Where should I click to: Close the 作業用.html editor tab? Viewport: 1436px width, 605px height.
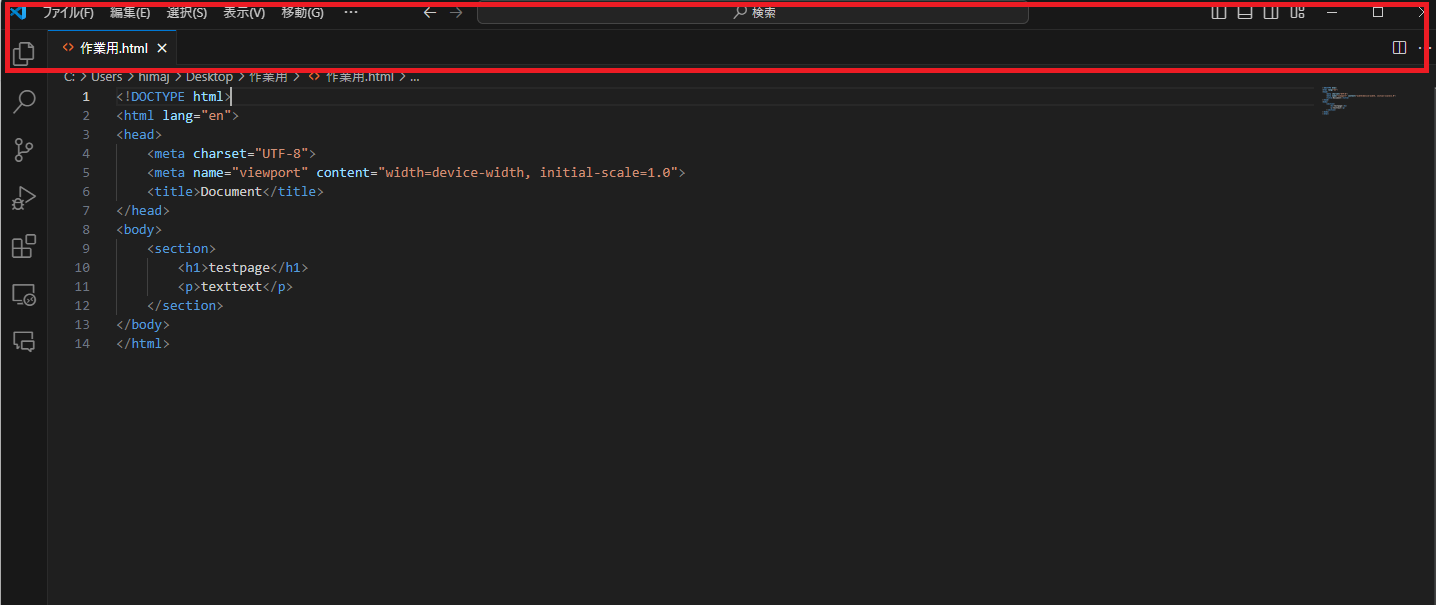point(162,48)
